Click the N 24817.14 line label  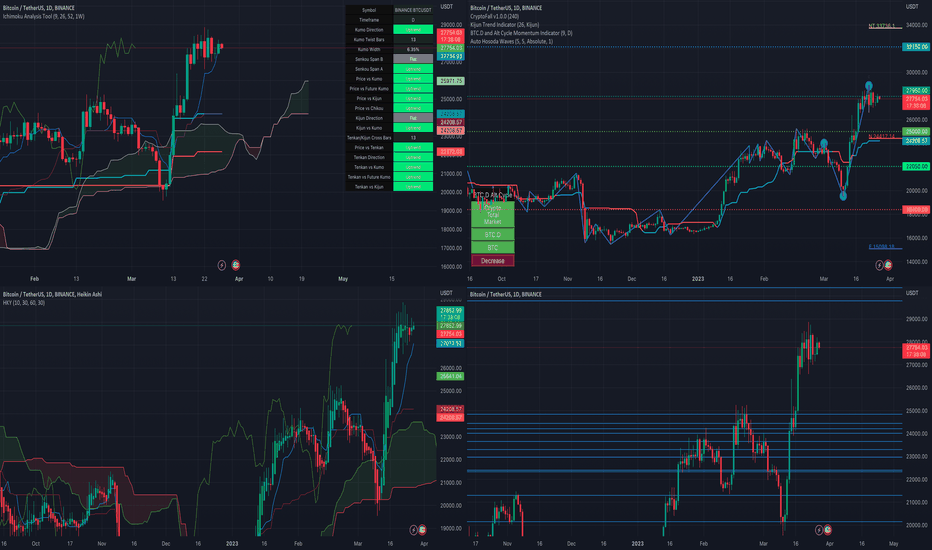(x=881, y=137)
